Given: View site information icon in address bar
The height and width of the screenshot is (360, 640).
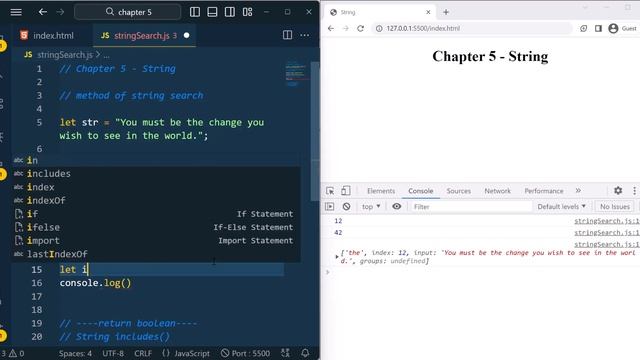Looking at the screenshot, I should click(x=379, y=28).
